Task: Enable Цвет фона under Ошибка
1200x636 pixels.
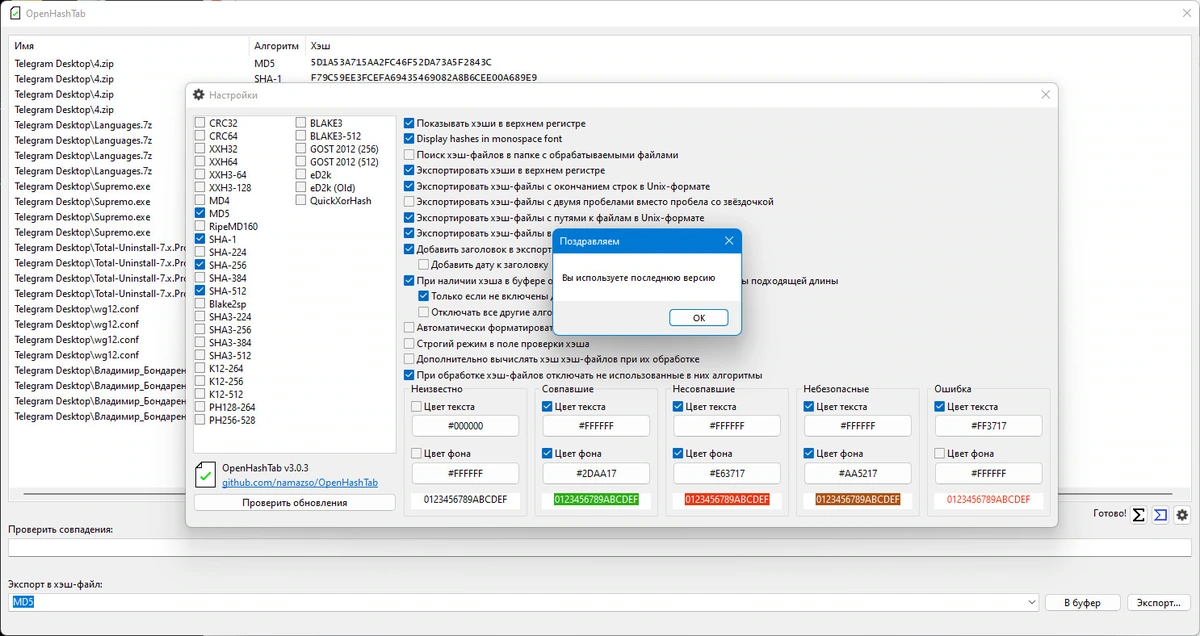Action: pyautogui.click(x=940, y=453)
